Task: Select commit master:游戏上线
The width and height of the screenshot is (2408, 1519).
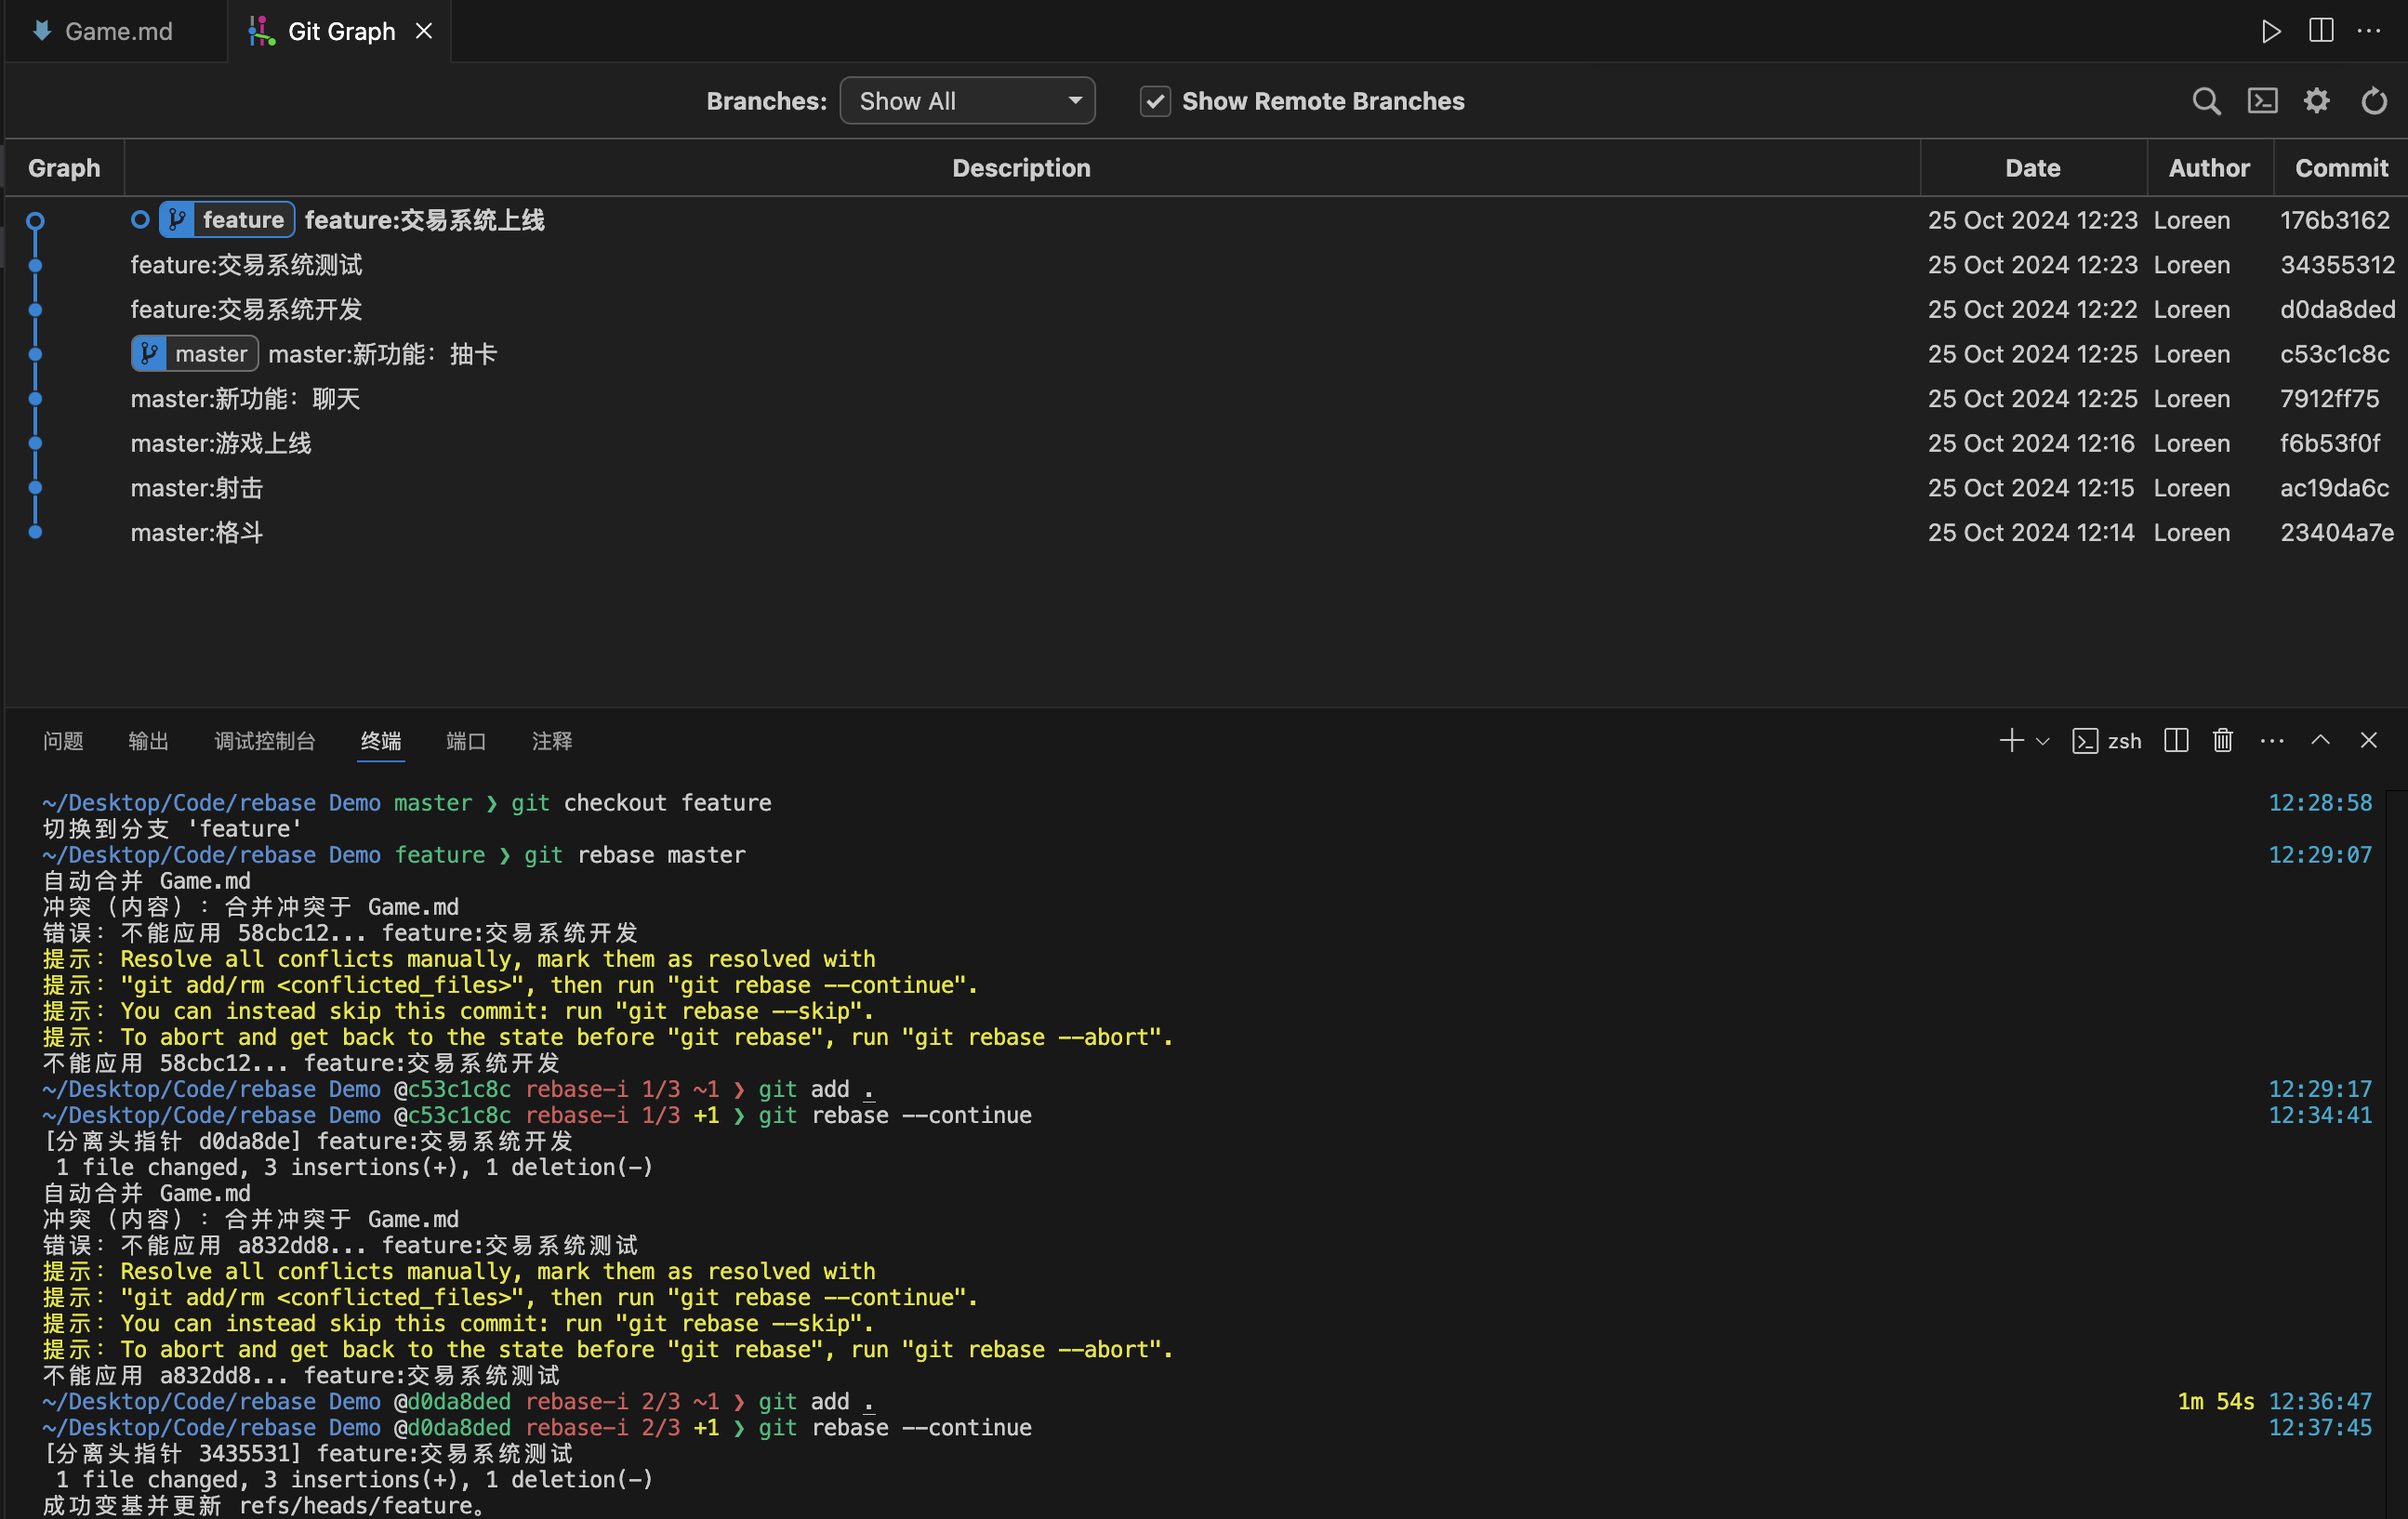Action: click(221, 443)
